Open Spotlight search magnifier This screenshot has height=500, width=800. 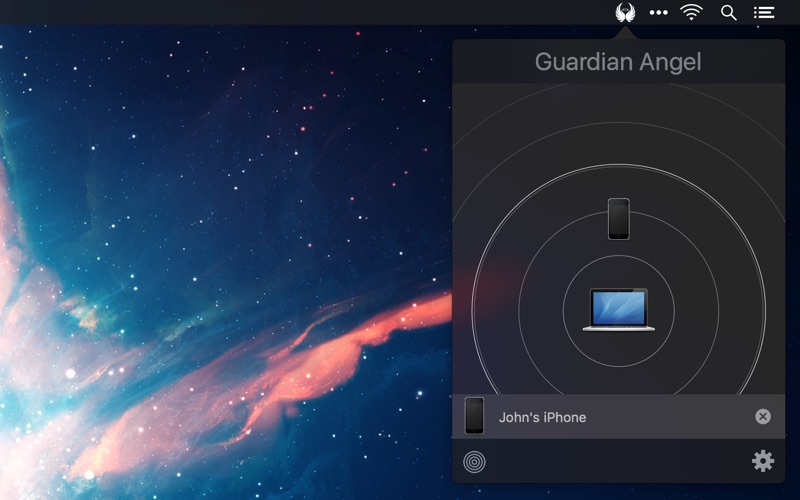tap(729, 12)
